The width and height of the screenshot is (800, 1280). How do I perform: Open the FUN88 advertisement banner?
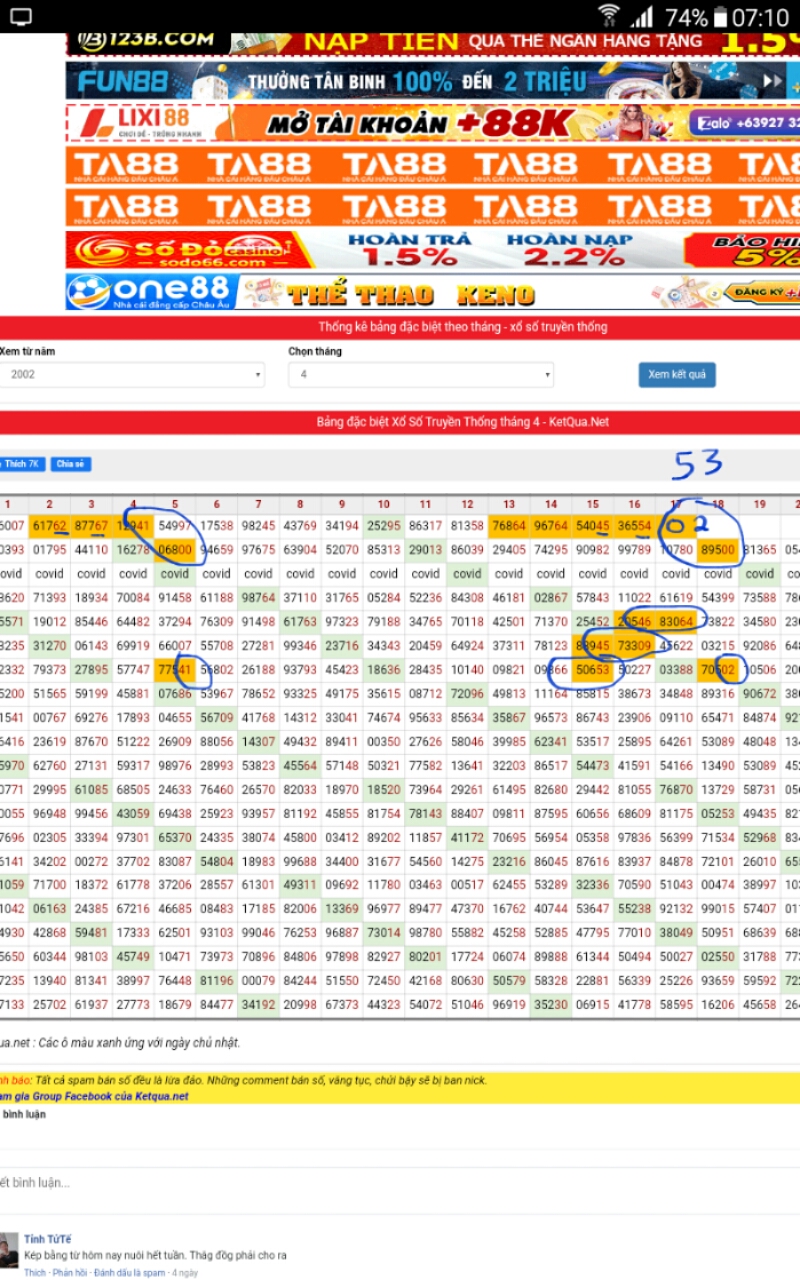pos(432,81)
